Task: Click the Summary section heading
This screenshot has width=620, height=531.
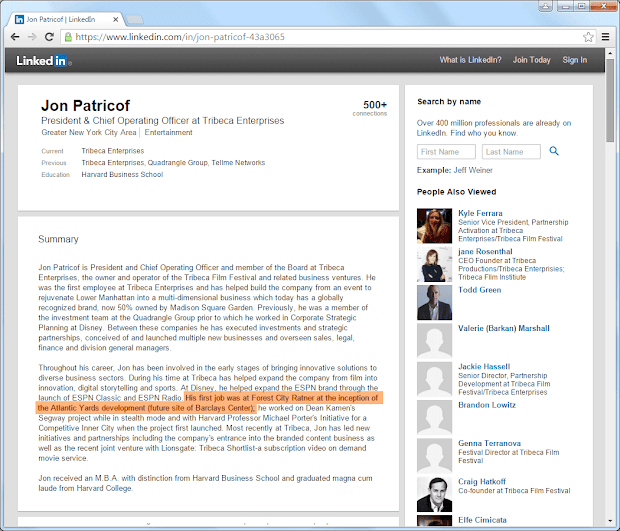Action: pos(58,239)
